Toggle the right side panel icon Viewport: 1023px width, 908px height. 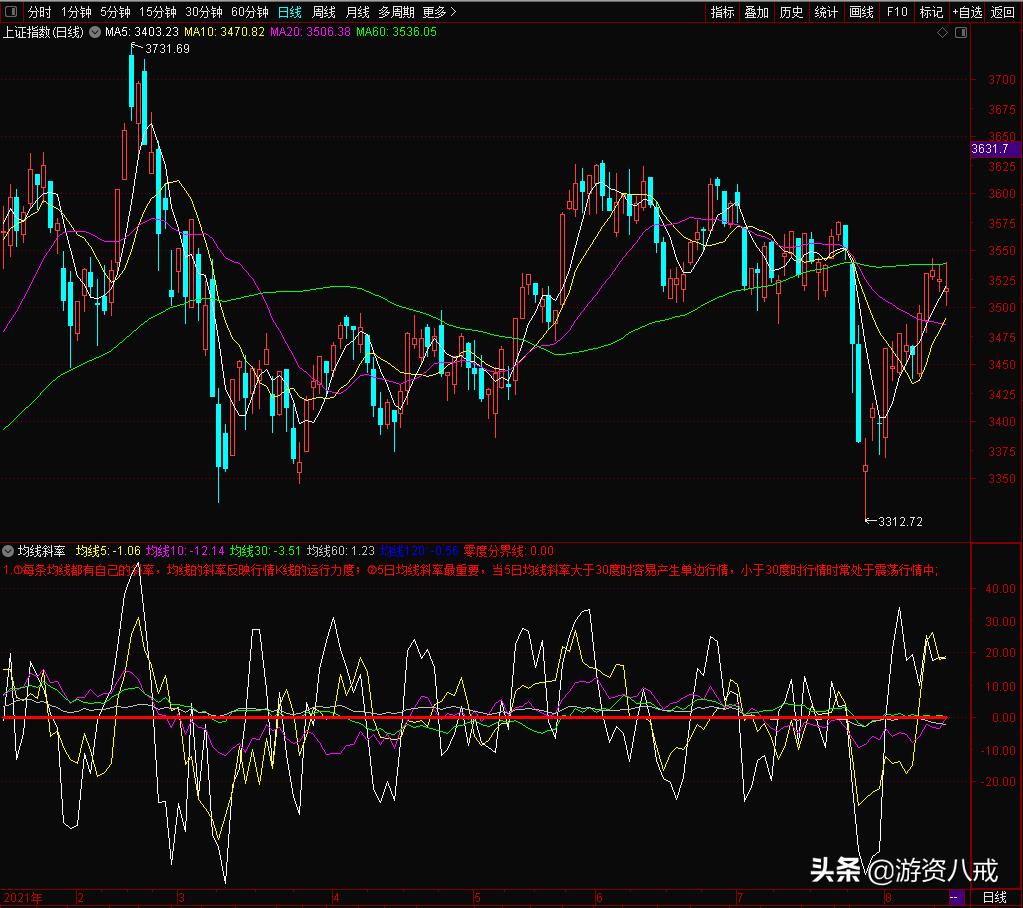tap(960, 32)
